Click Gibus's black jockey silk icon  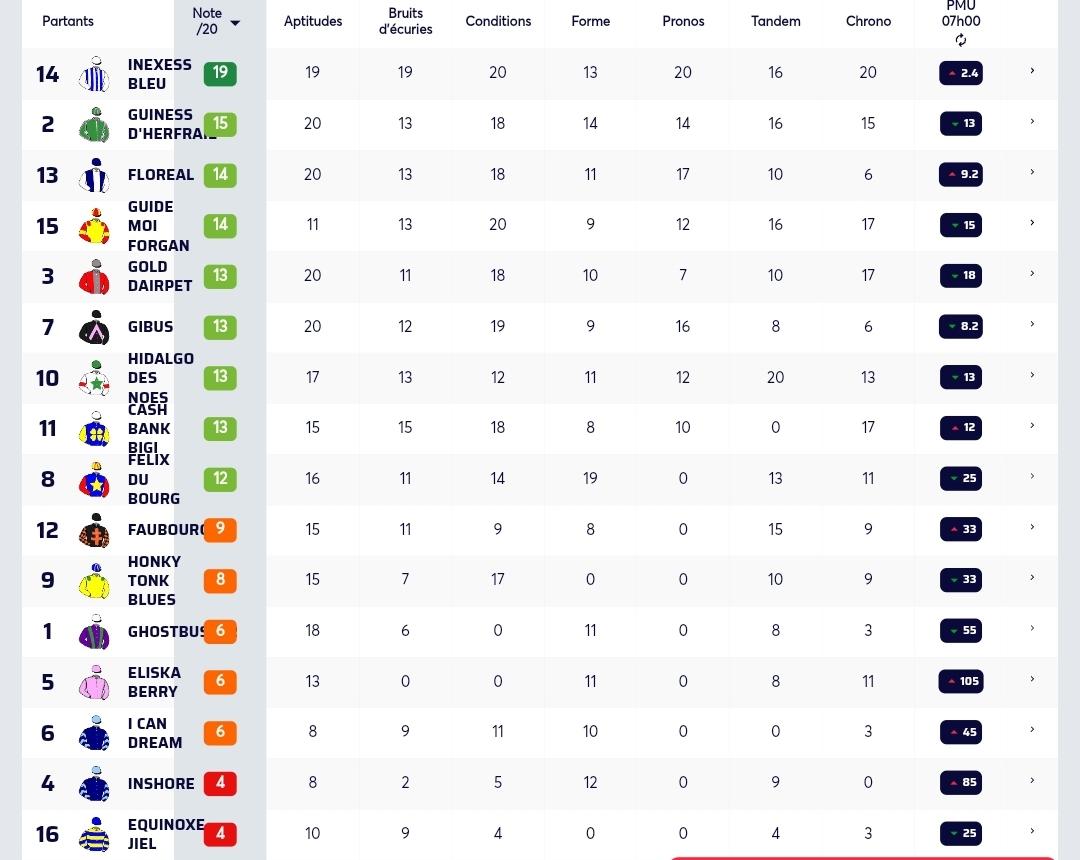[x=94, y=327]
